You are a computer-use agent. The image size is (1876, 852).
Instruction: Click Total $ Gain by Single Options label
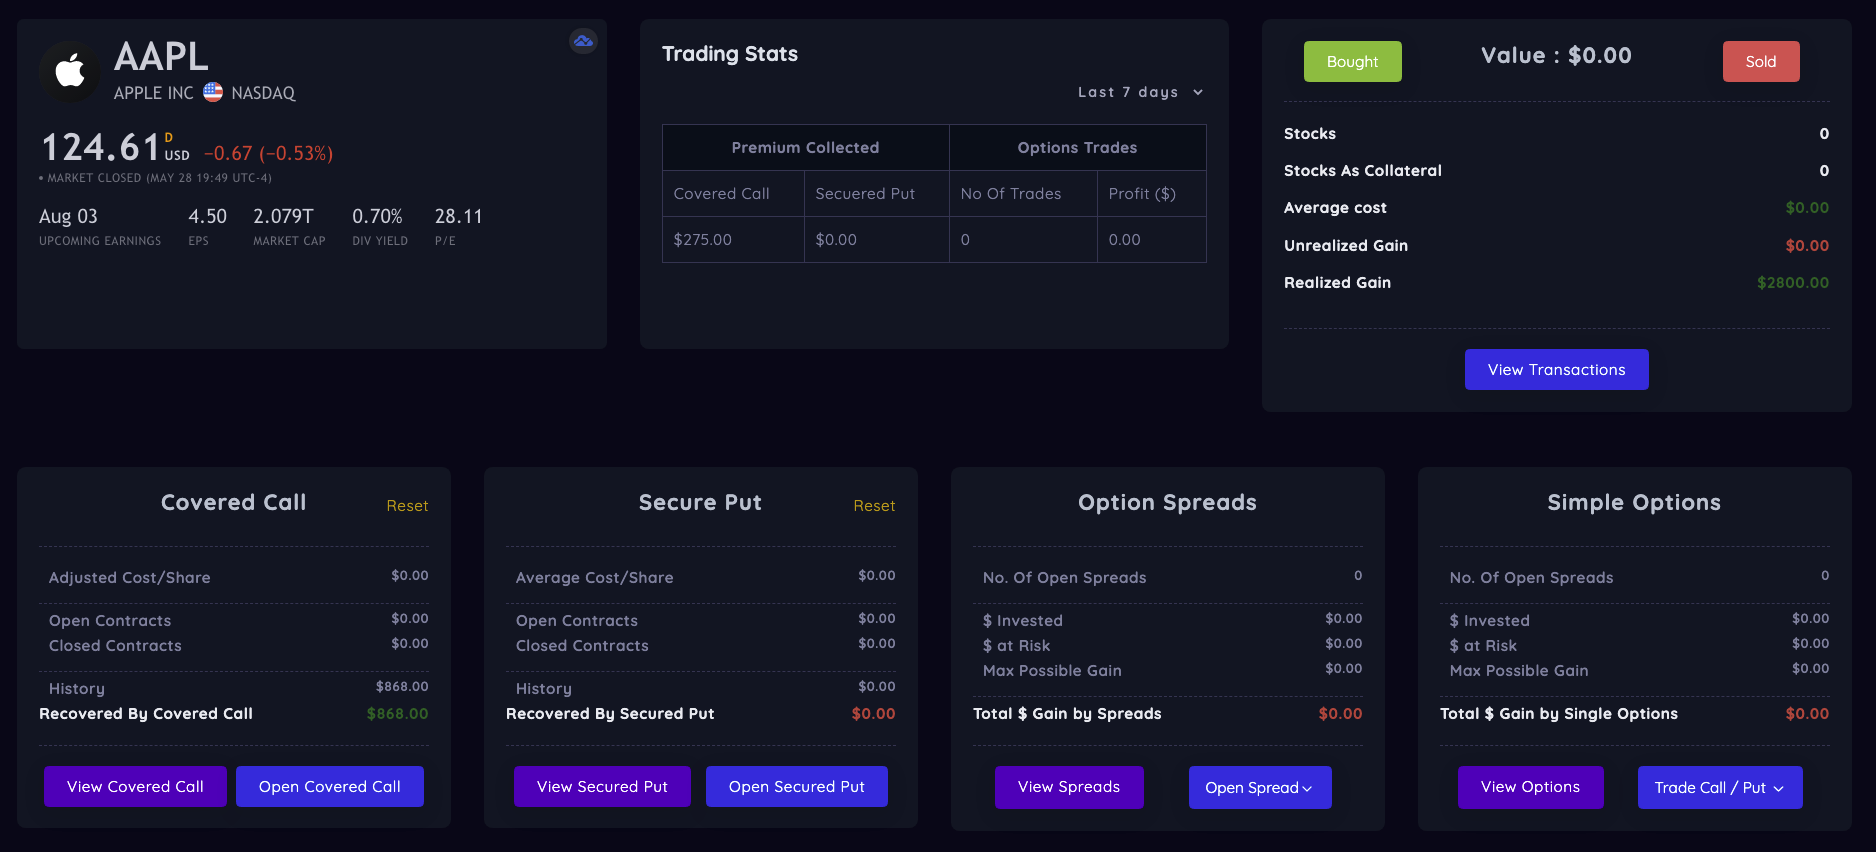coord(1559,714)
